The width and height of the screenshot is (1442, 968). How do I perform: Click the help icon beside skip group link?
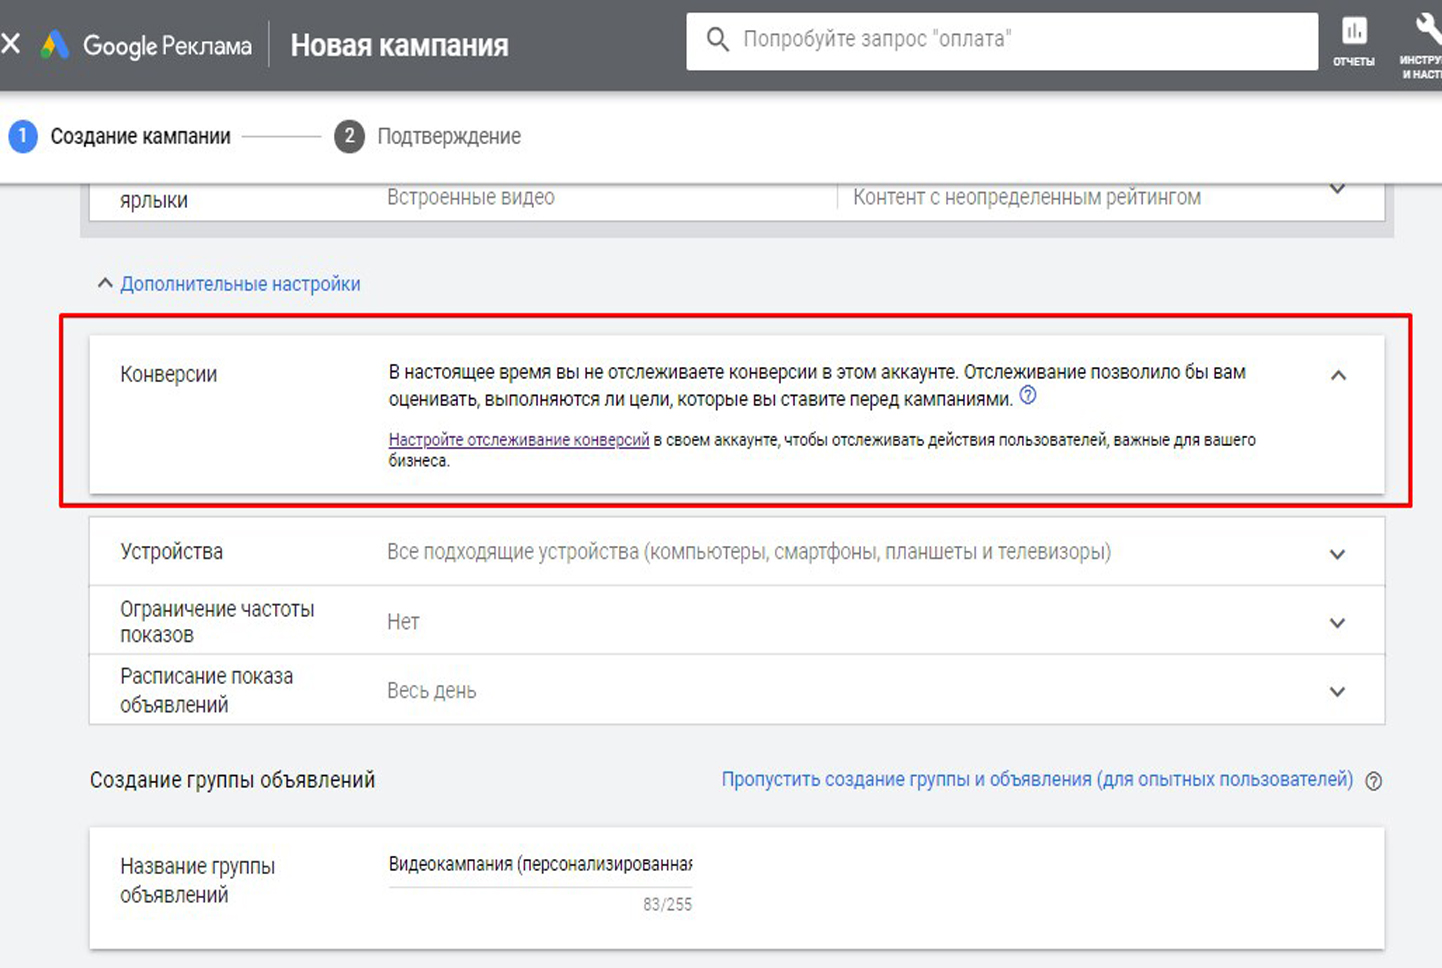(x=1374, y=781)
